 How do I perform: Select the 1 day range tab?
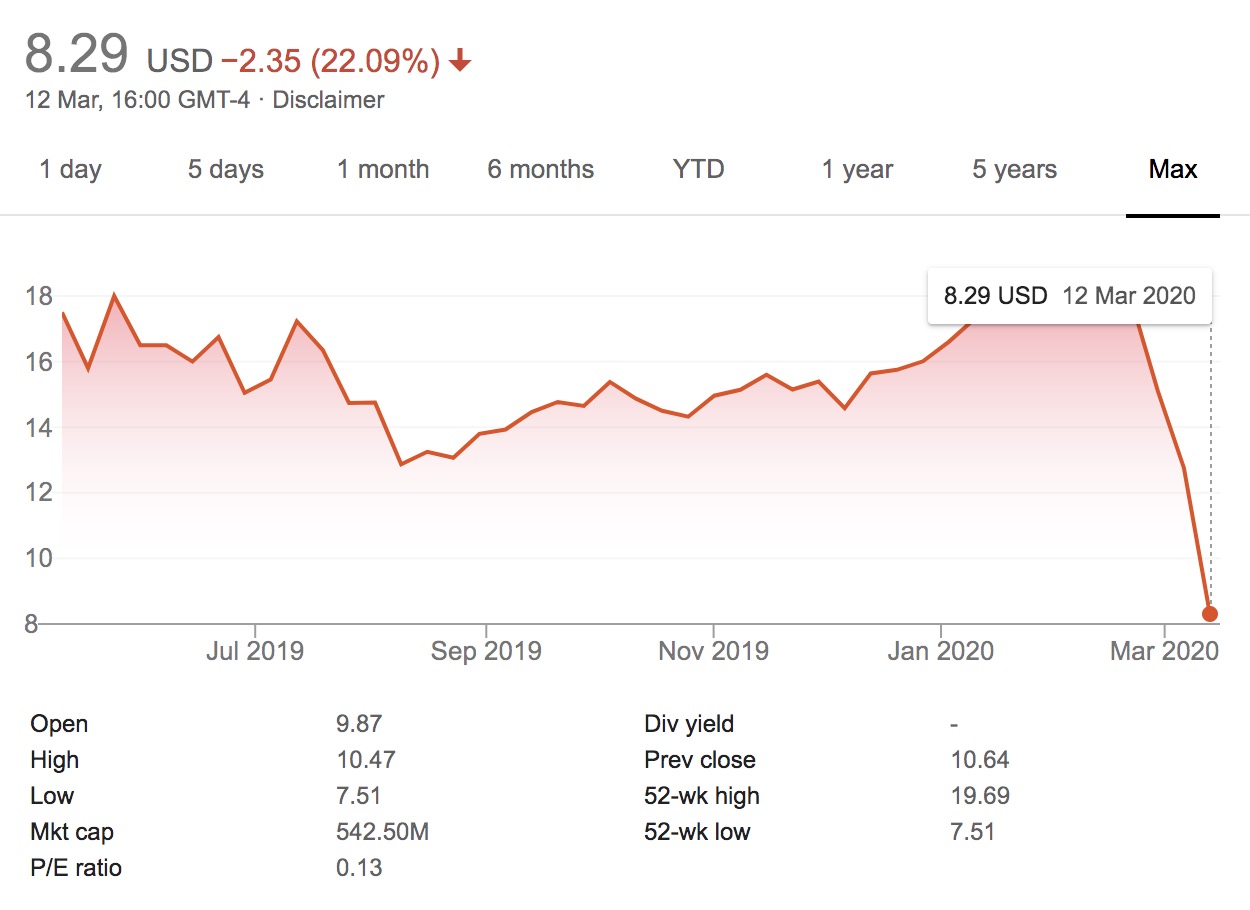70,170
